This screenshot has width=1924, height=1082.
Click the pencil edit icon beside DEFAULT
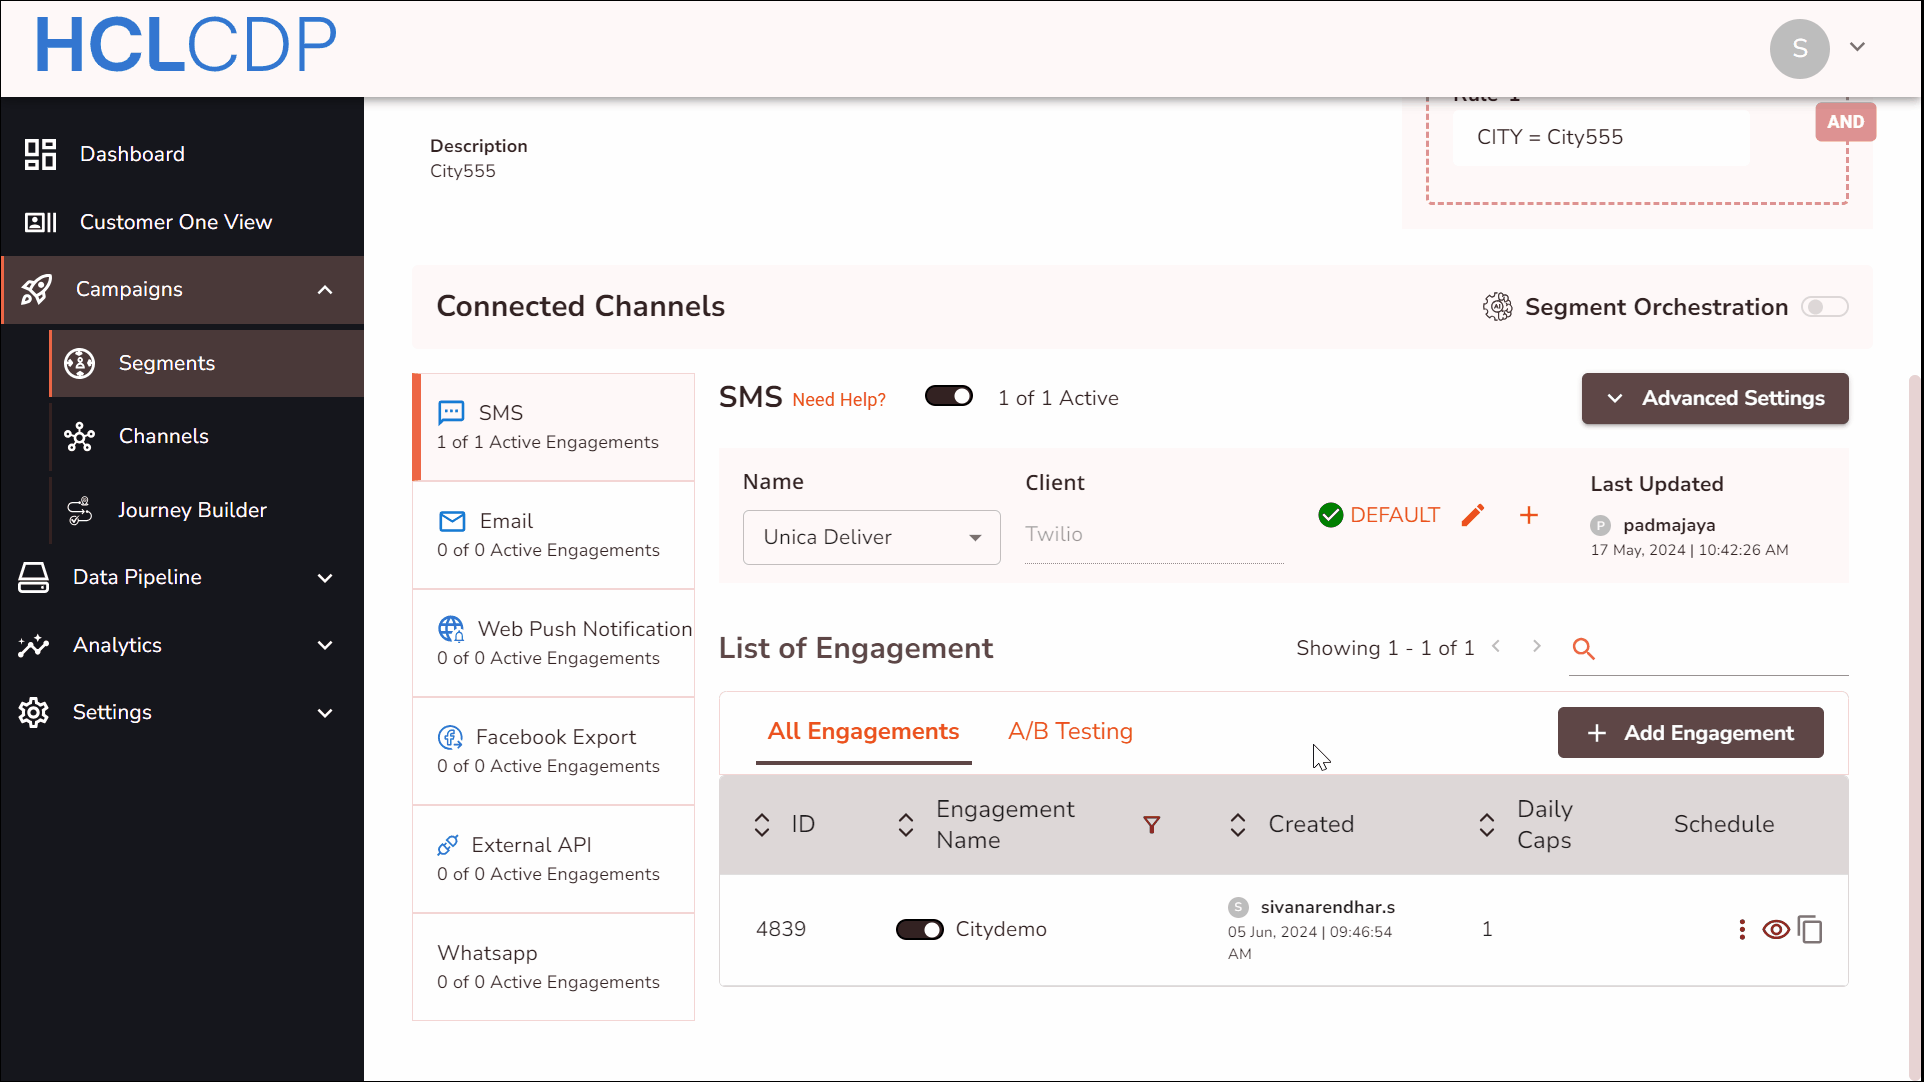tap(1472, 515)
